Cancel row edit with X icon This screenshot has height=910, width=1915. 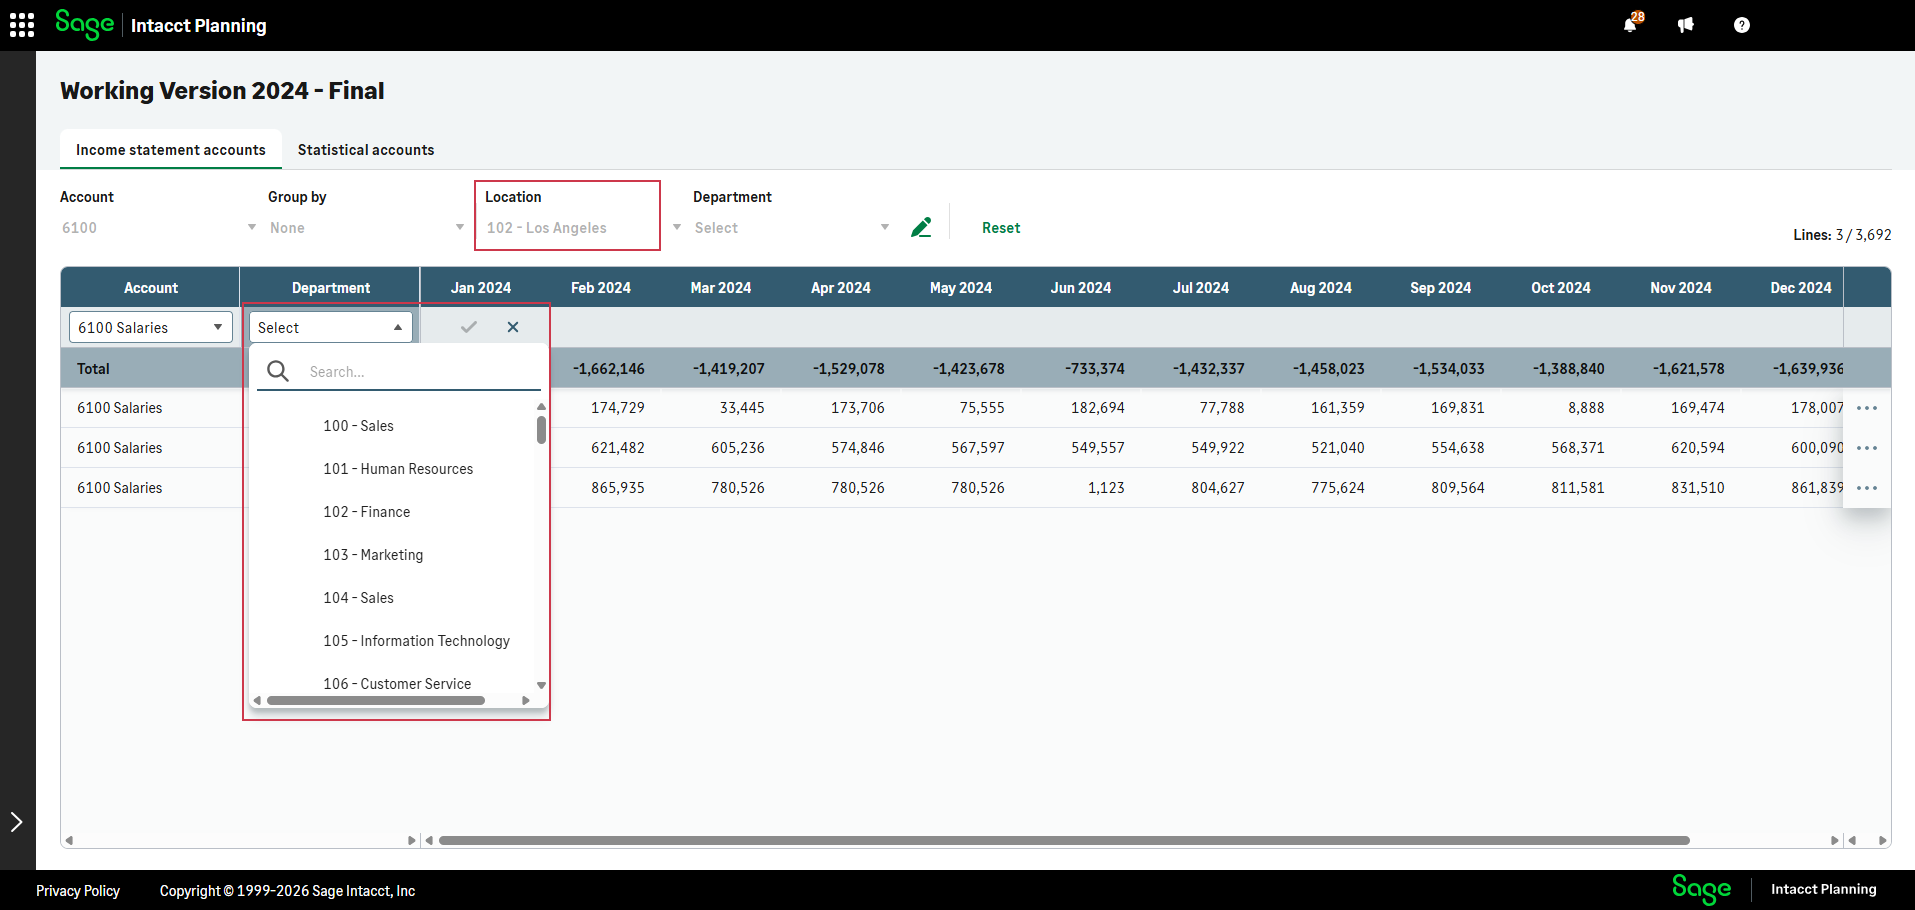point(513,327)
